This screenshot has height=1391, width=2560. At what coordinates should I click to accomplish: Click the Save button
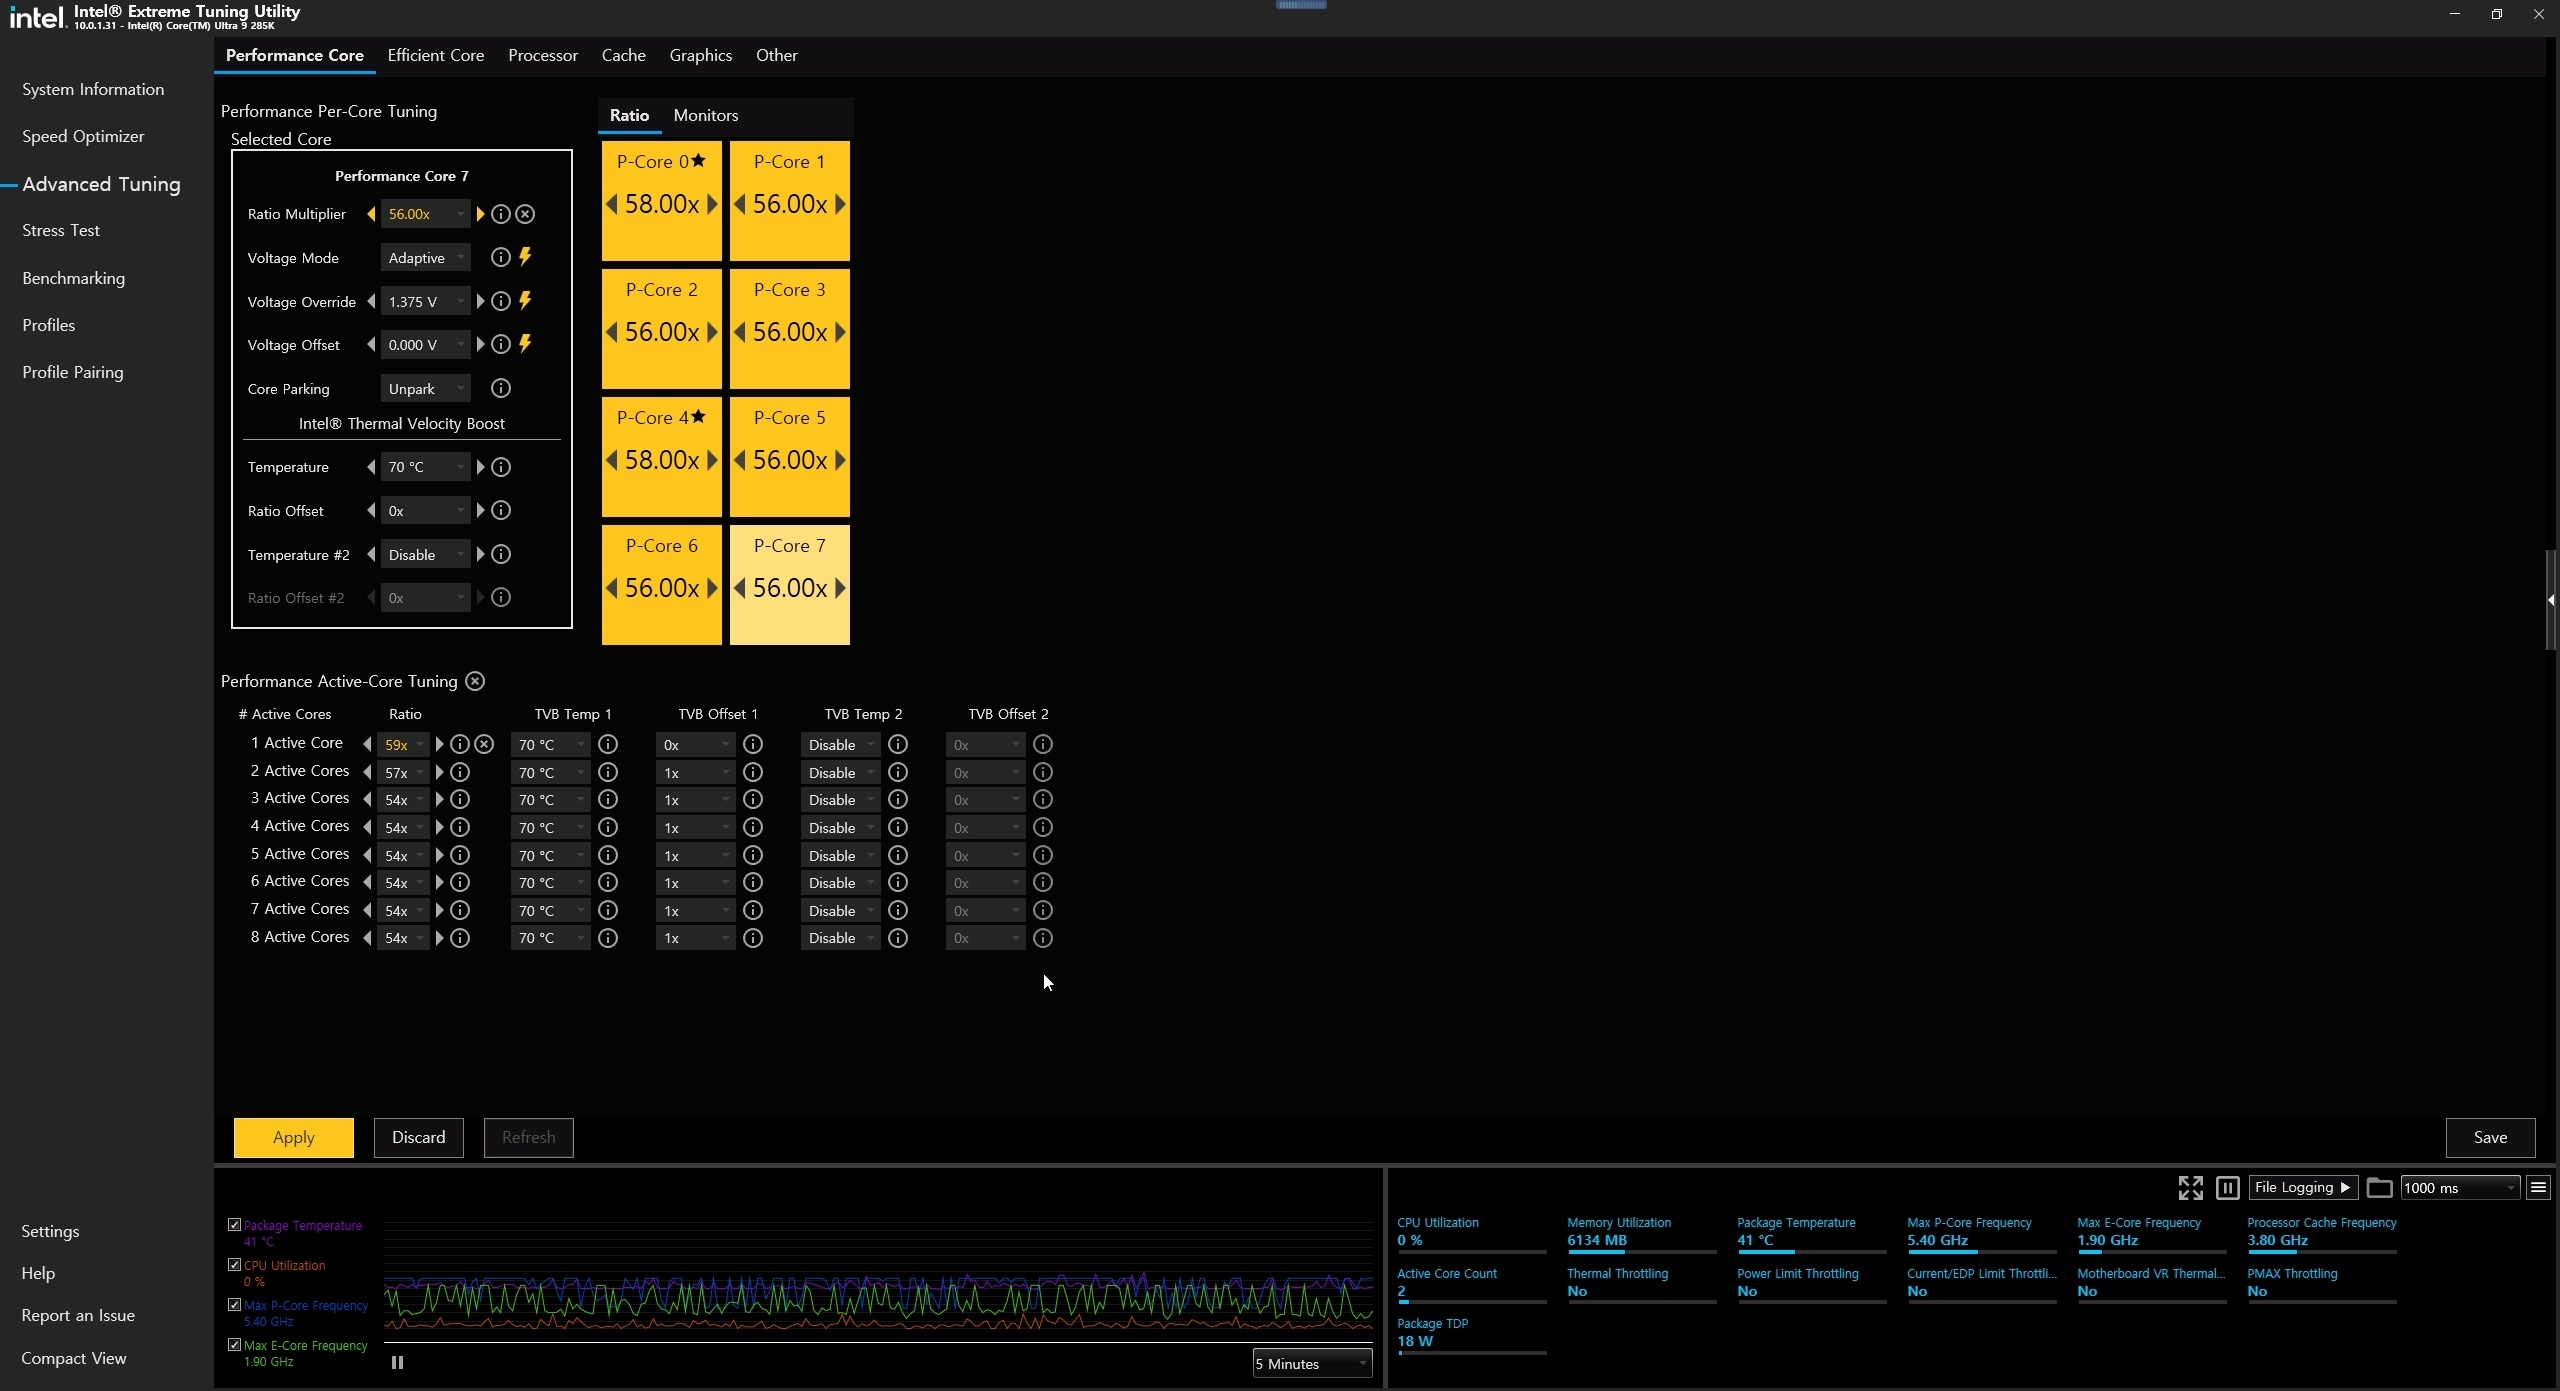(2490, 1137)
